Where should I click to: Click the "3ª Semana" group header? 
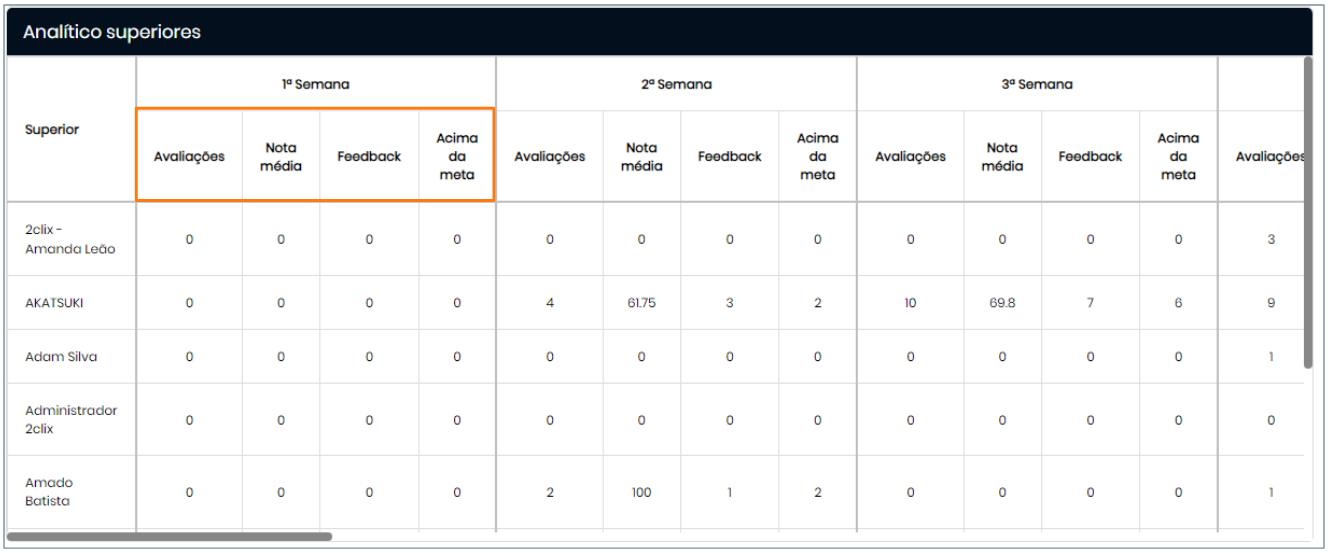coord(1037,85)
